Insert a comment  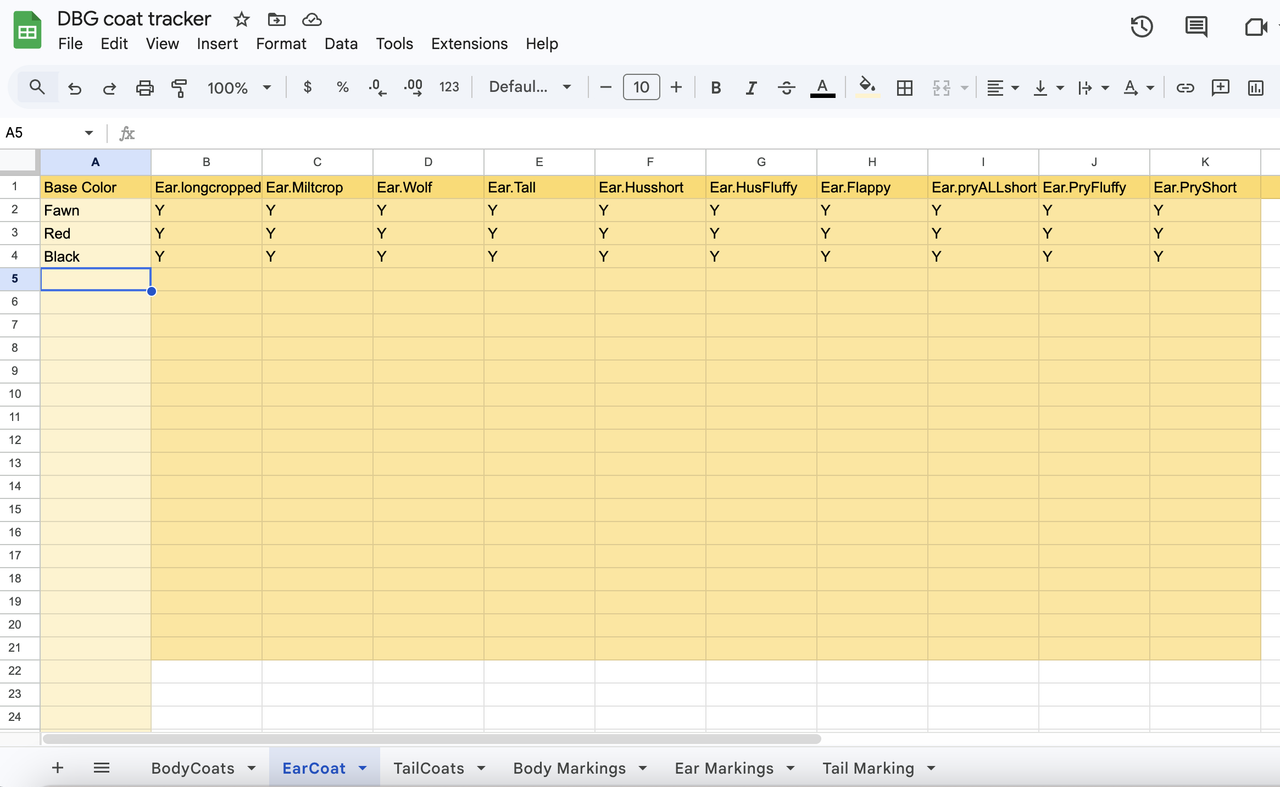coord(1220,88)
